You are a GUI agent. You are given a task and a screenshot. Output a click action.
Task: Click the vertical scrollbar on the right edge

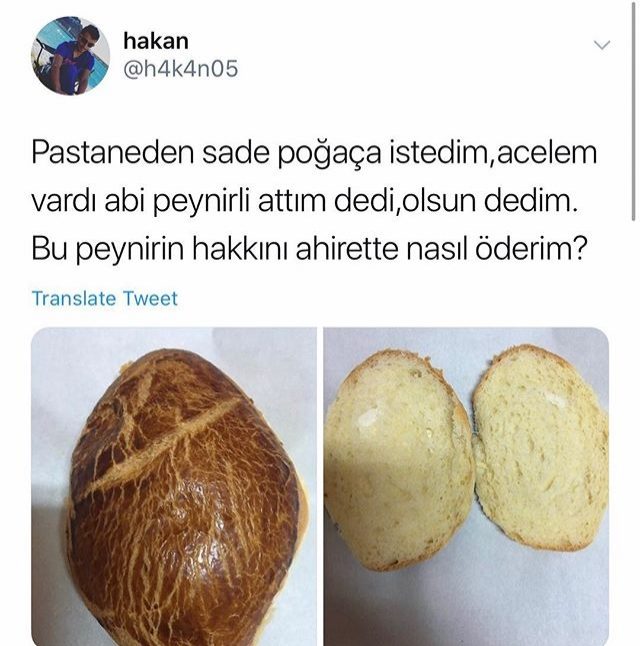634,111
